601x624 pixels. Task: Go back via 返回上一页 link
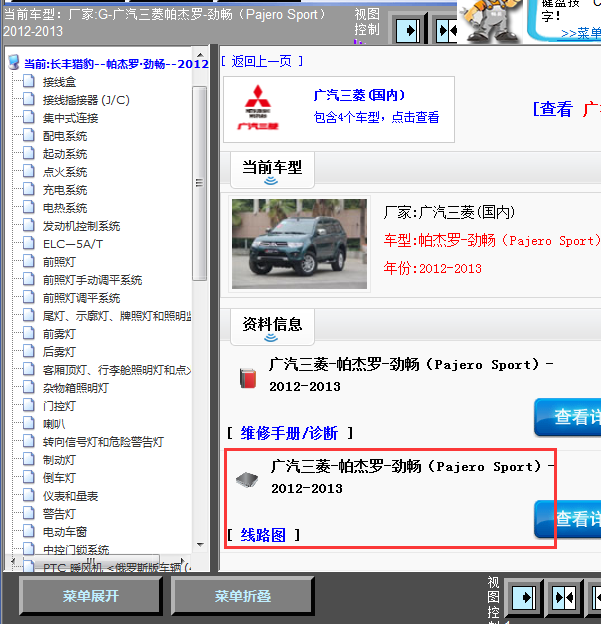click(262, 61)
